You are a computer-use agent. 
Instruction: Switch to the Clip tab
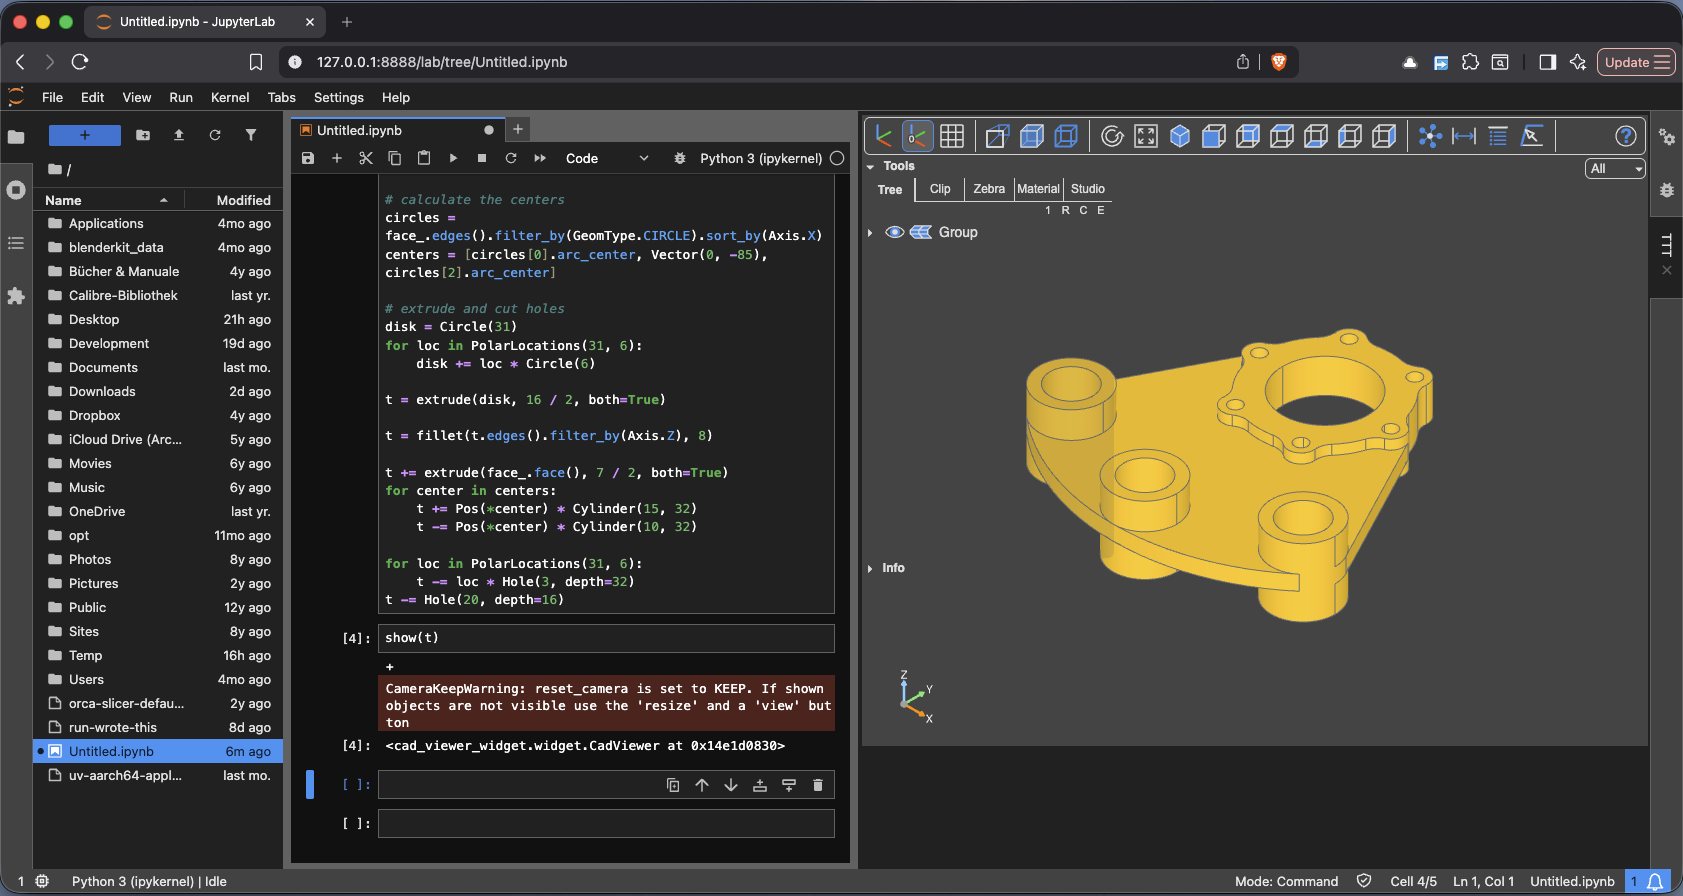point(940,189)
